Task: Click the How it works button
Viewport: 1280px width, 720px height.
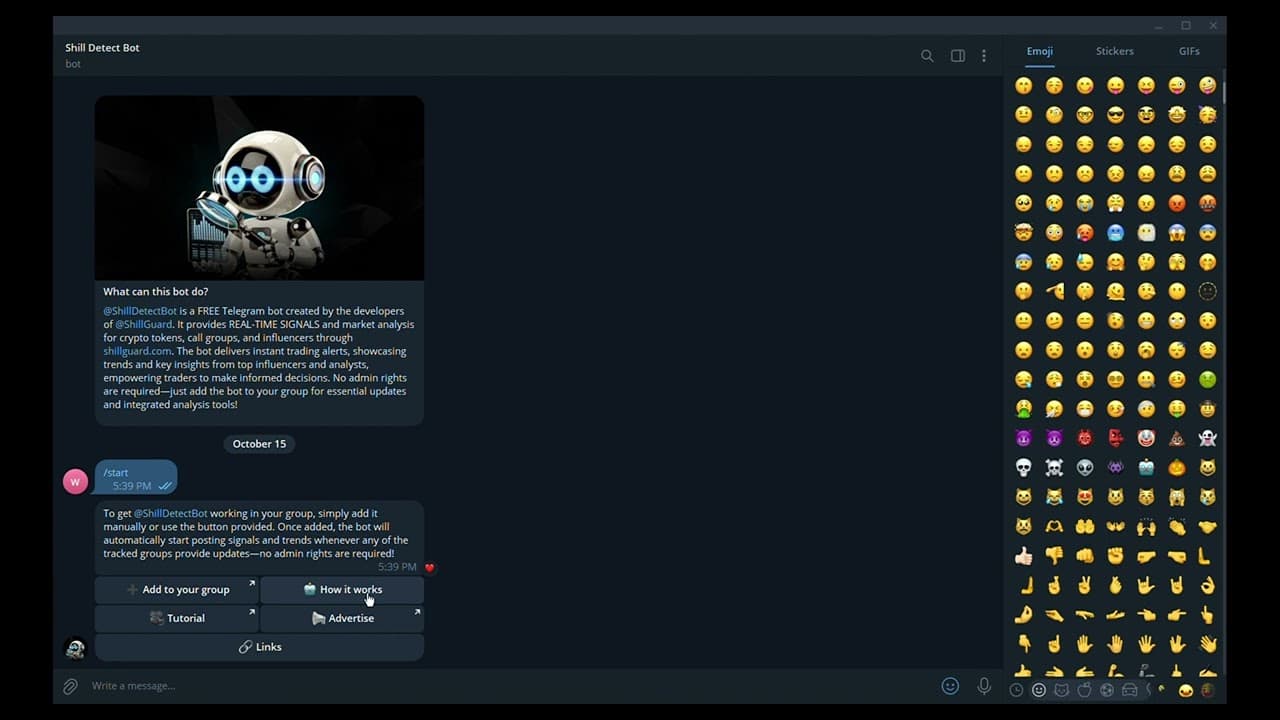Action: click(342, 590)
